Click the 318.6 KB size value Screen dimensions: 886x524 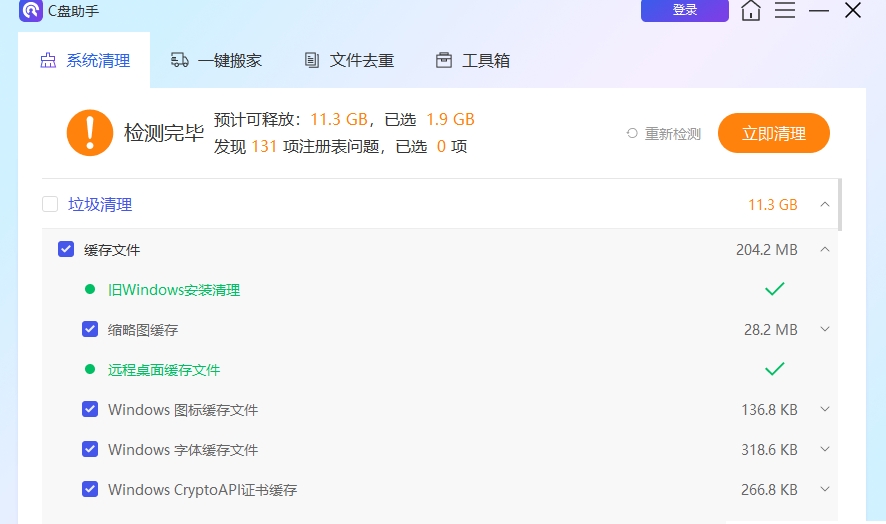769,450
